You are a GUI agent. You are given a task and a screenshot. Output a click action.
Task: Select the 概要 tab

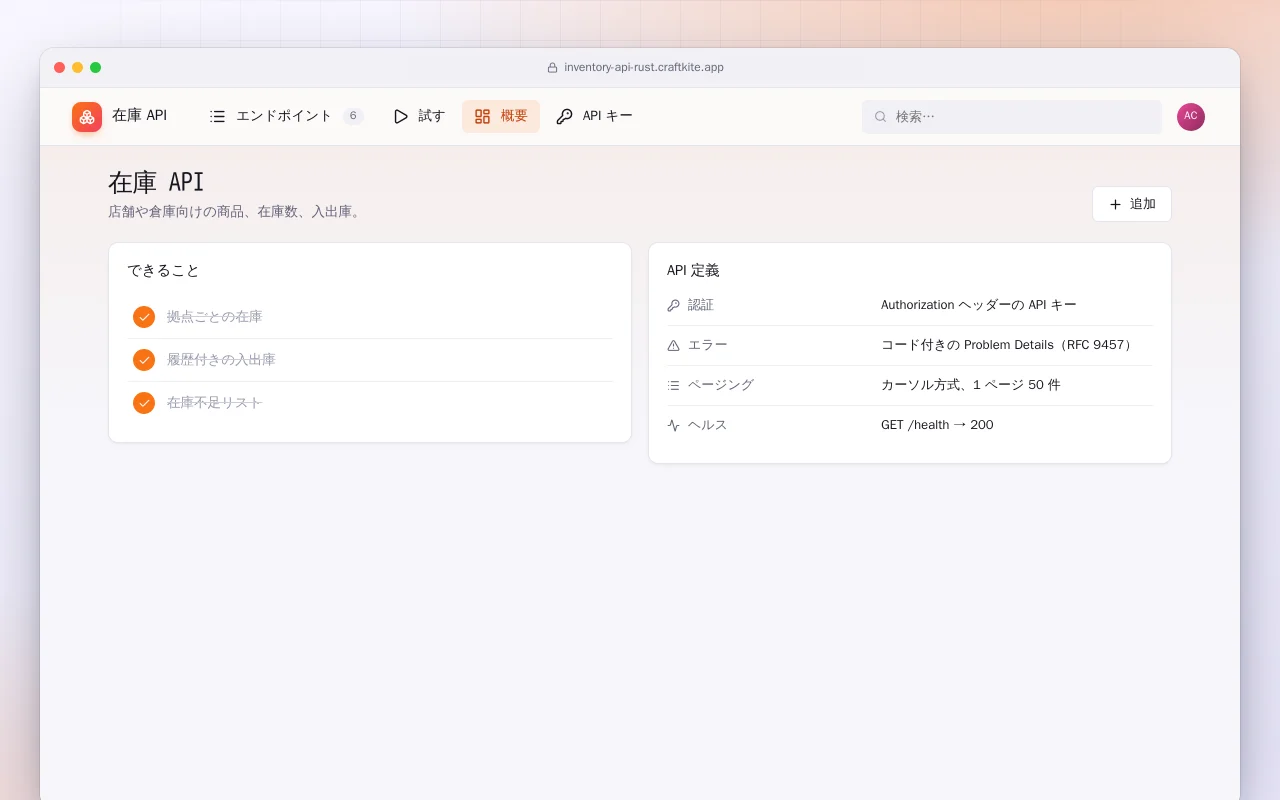pos(501,116)
